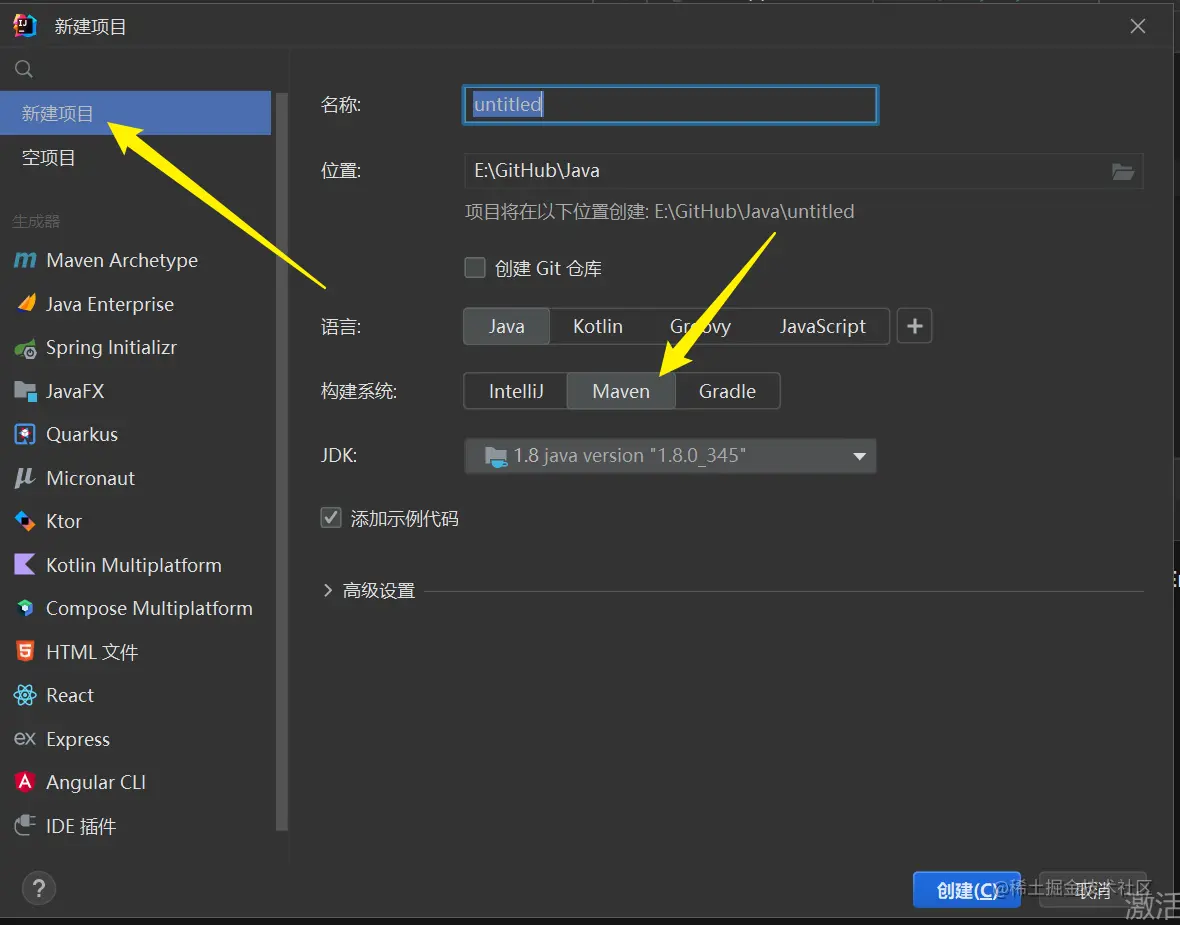Set build system to Maven
This screenshot has height=925, width=1180.
pos(621,391)
